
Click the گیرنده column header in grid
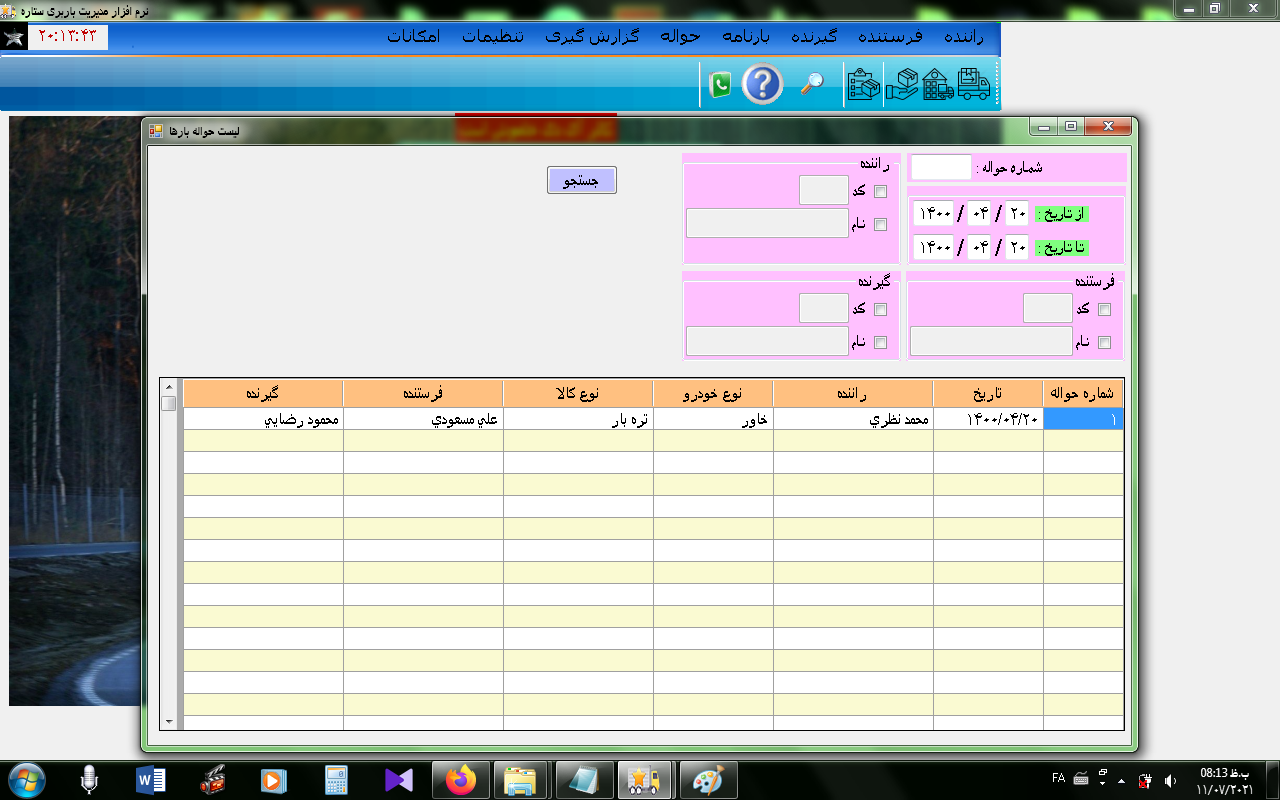[x=263, y=394]
